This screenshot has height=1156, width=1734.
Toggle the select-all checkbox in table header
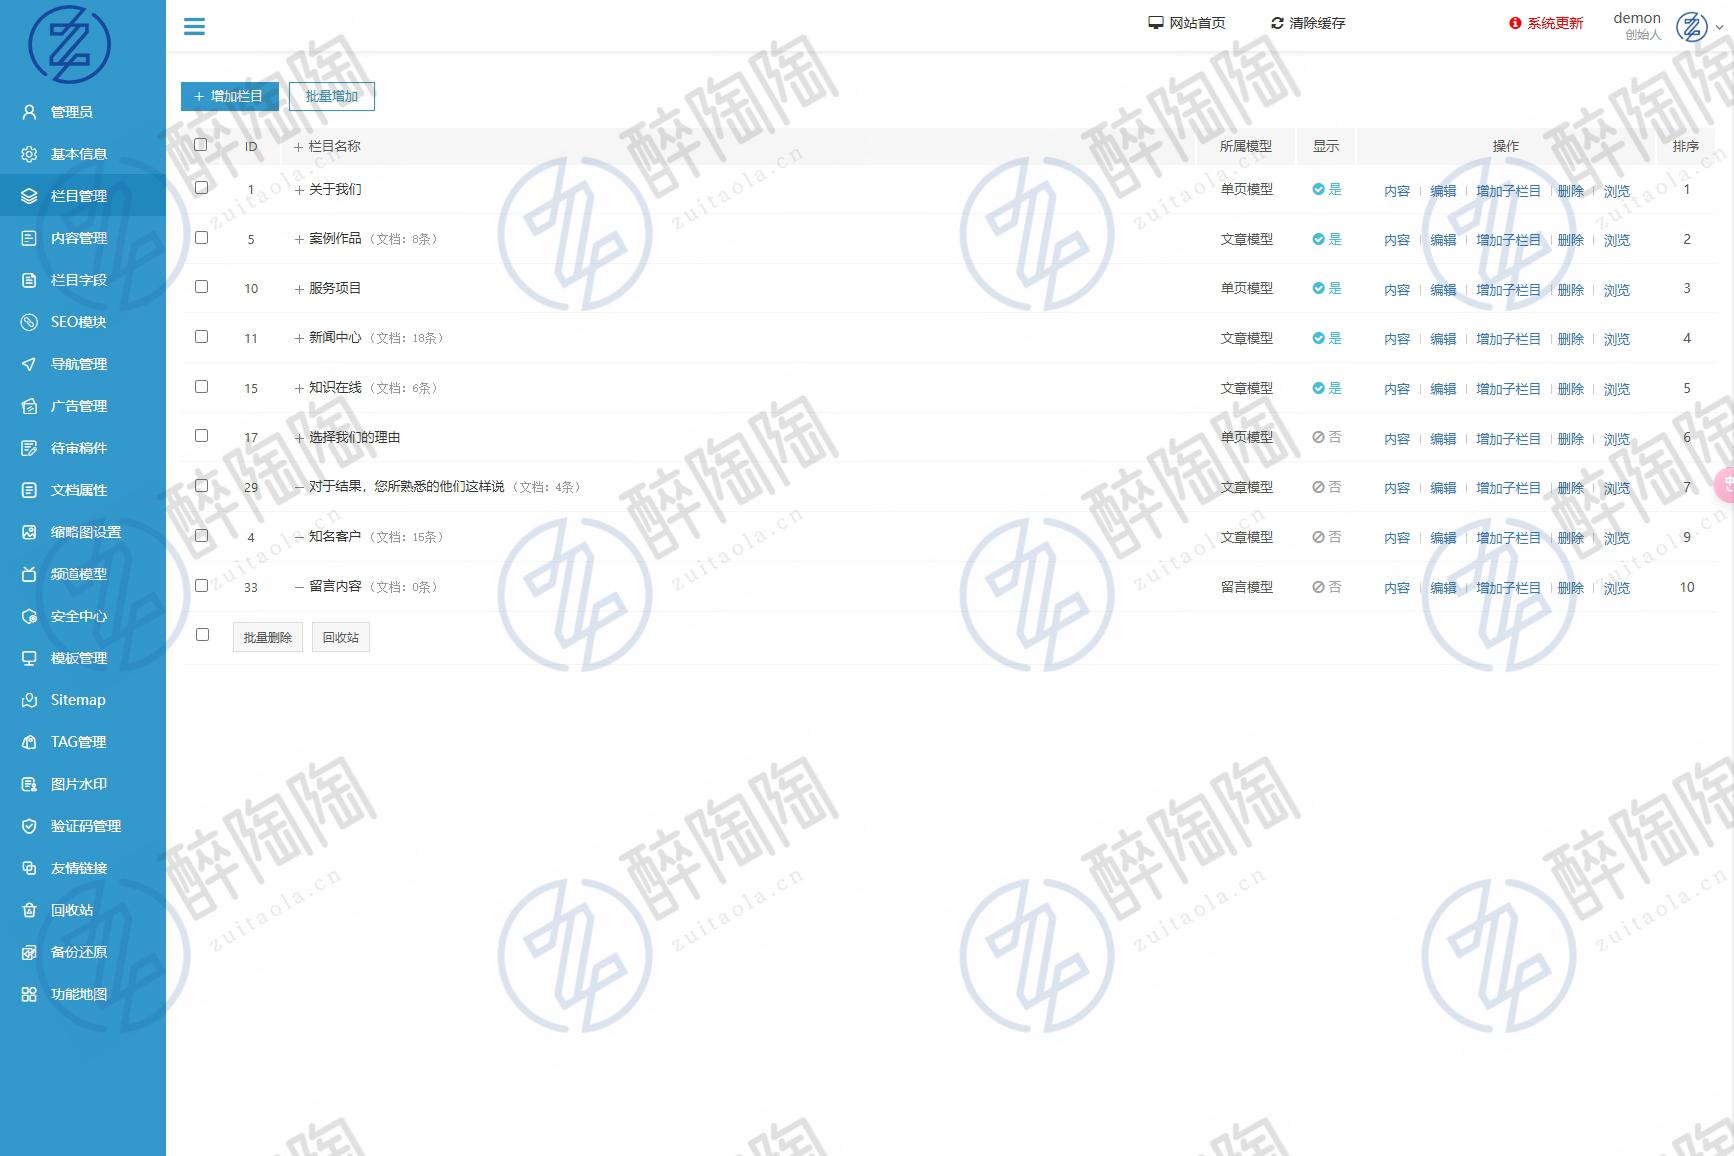[201, 145]
